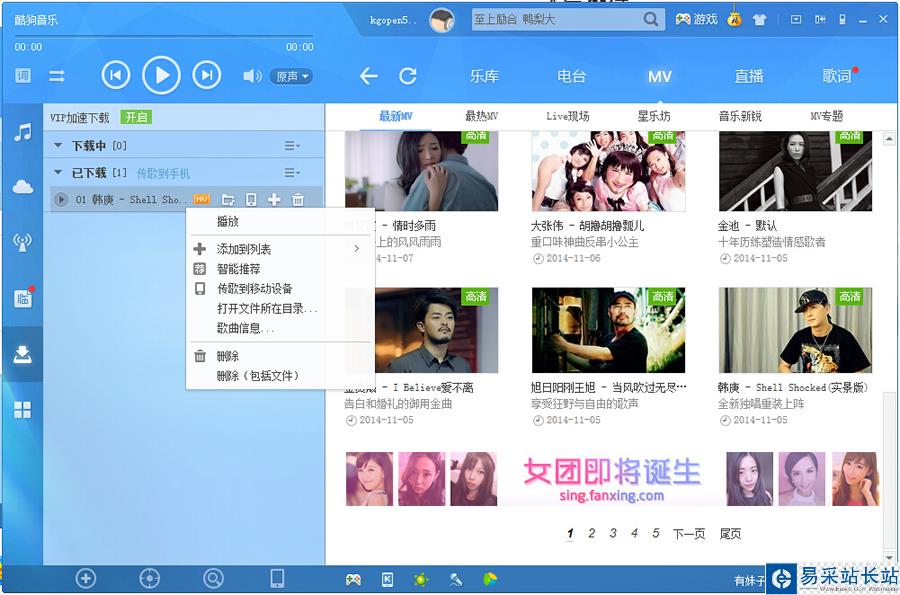Image resolution: width=900 pixels, height=595 pixels.
Task: Click the search magnifier icon
Action: [x=651, y=20]
